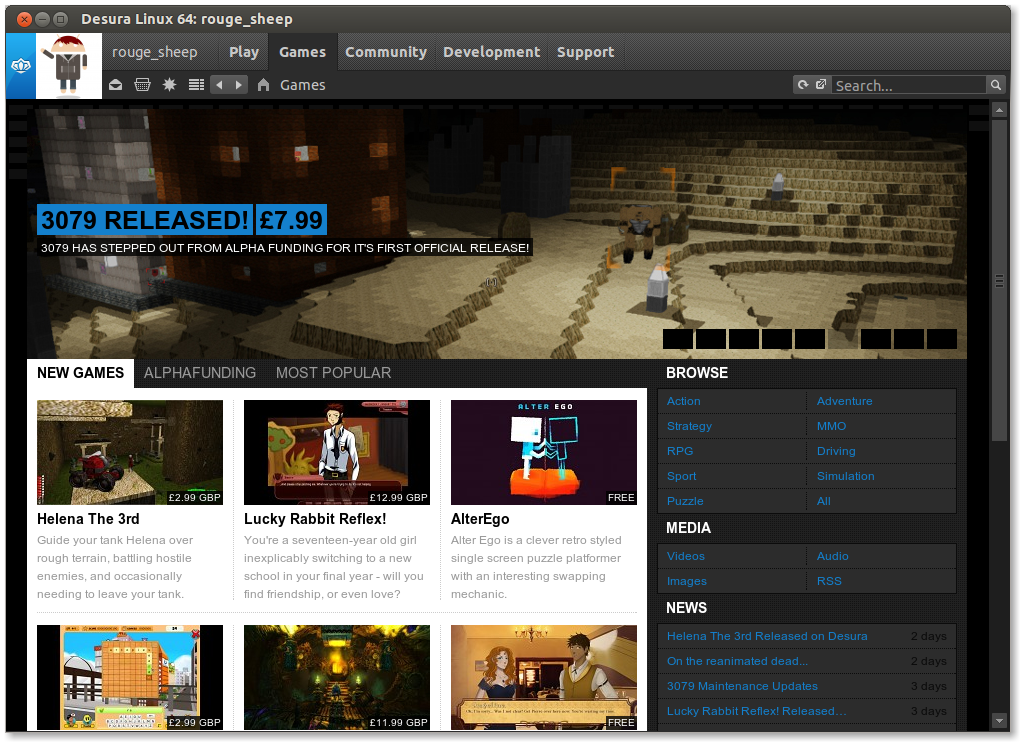1020x742 pixels.
Task: Open the Support tab
Action: pos(585,52)
